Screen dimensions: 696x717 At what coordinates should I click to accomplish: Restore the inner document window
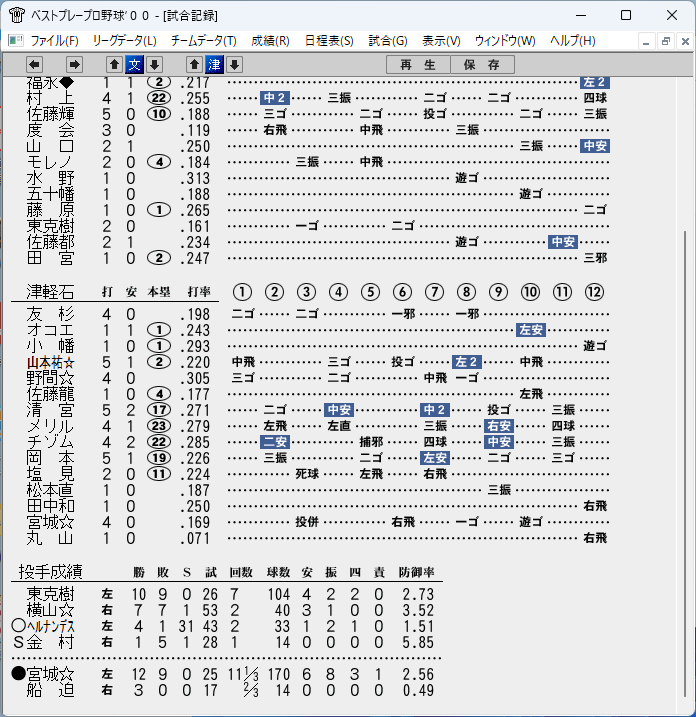click(x=665, y=42)
